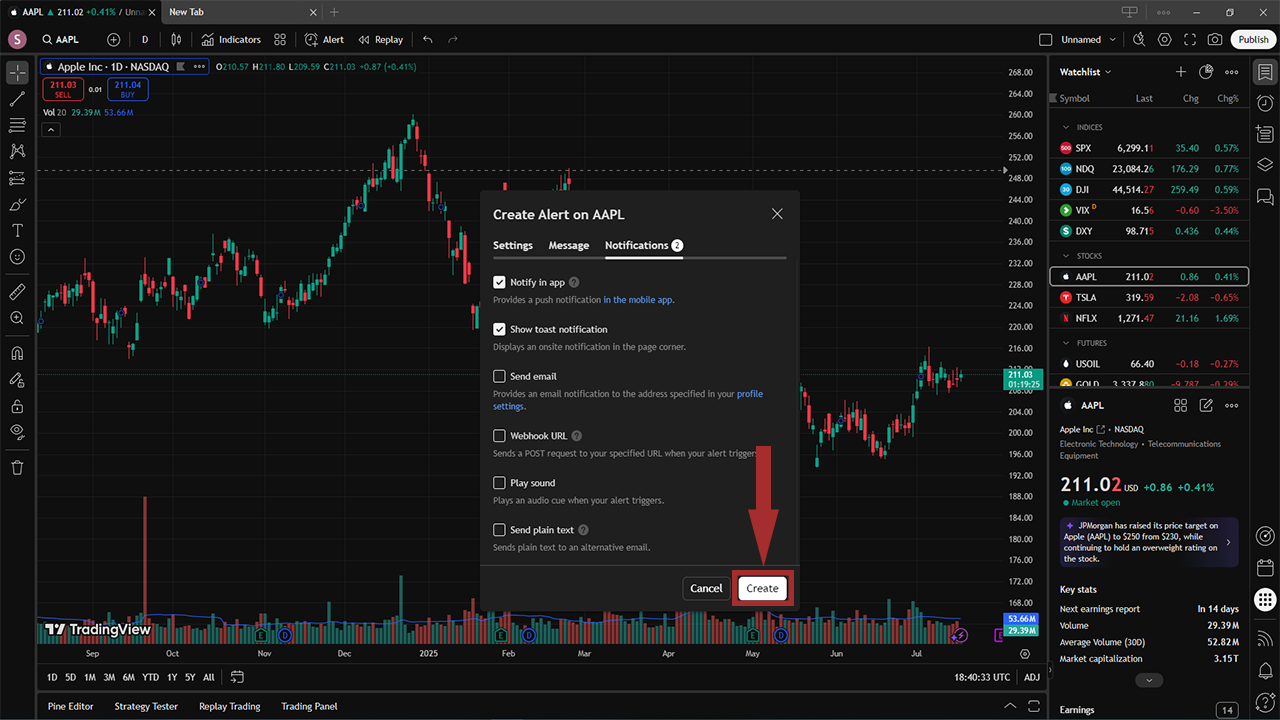Click the ruler measure tool

pos(17,292)
